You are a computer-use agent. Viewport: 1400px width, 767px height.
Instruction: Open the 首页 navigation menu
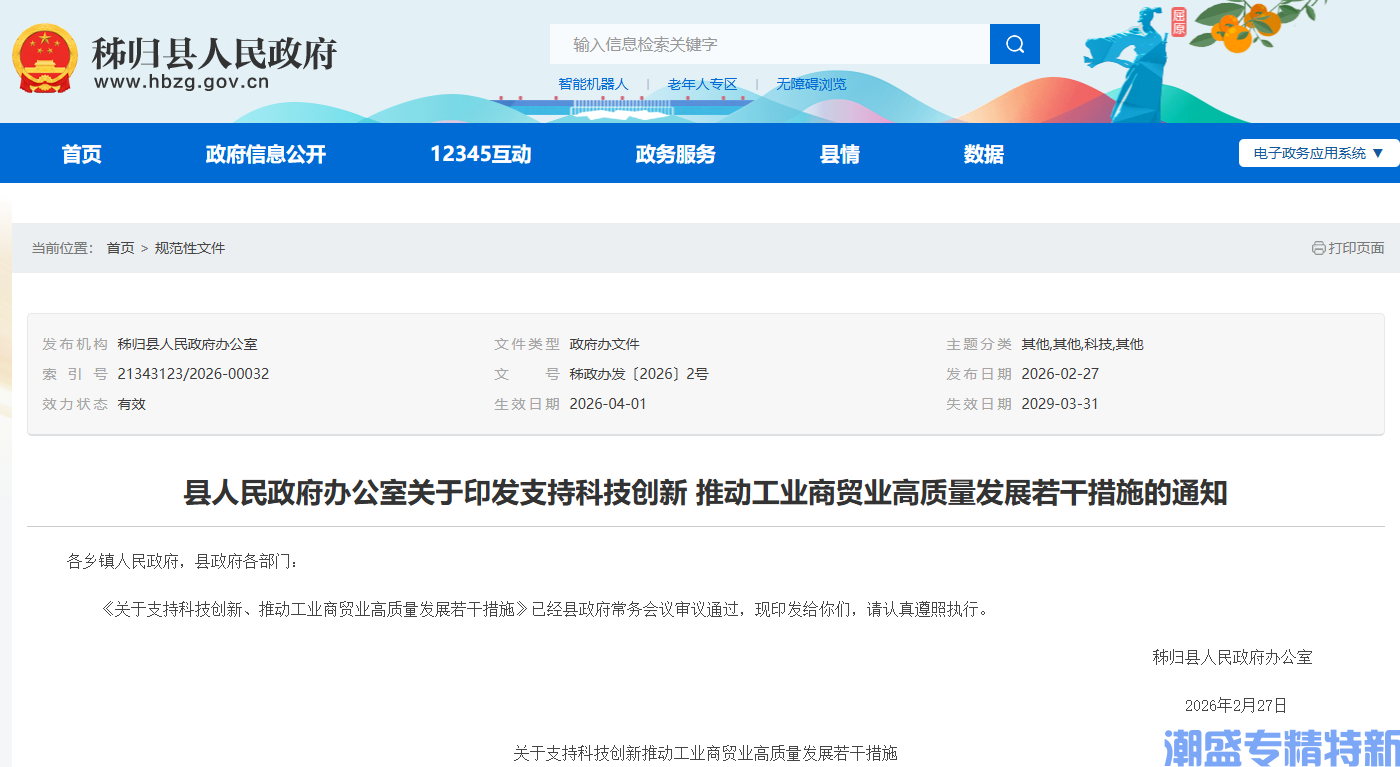(x=81, y=153)
